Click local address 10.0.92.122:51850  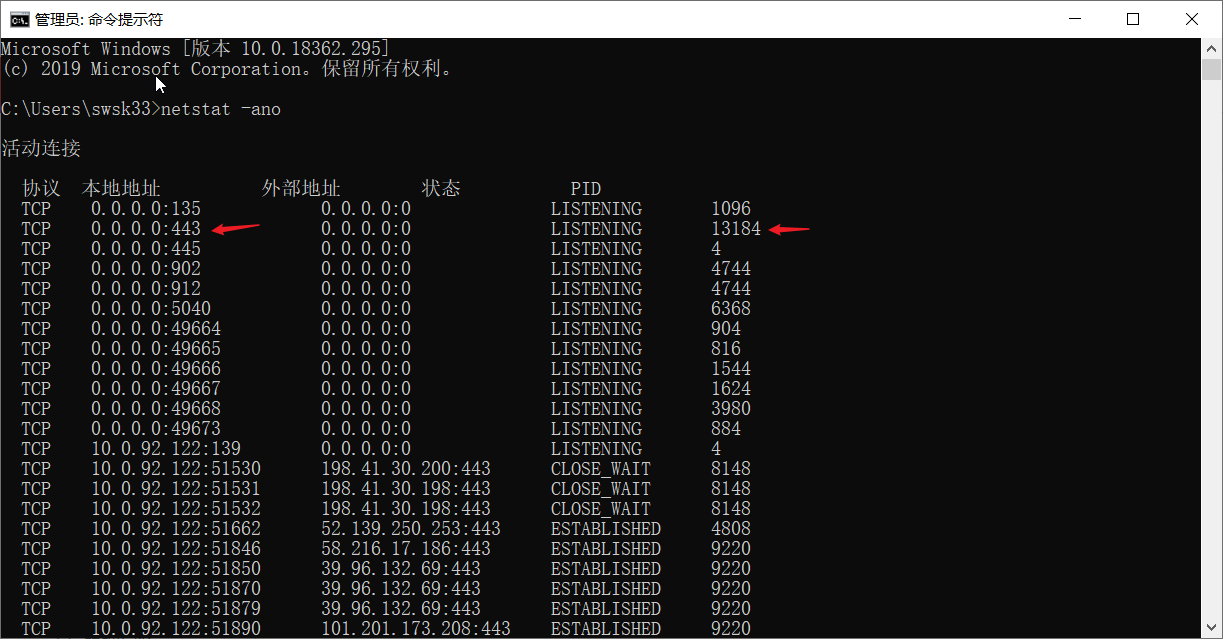(x=176, y=569)
